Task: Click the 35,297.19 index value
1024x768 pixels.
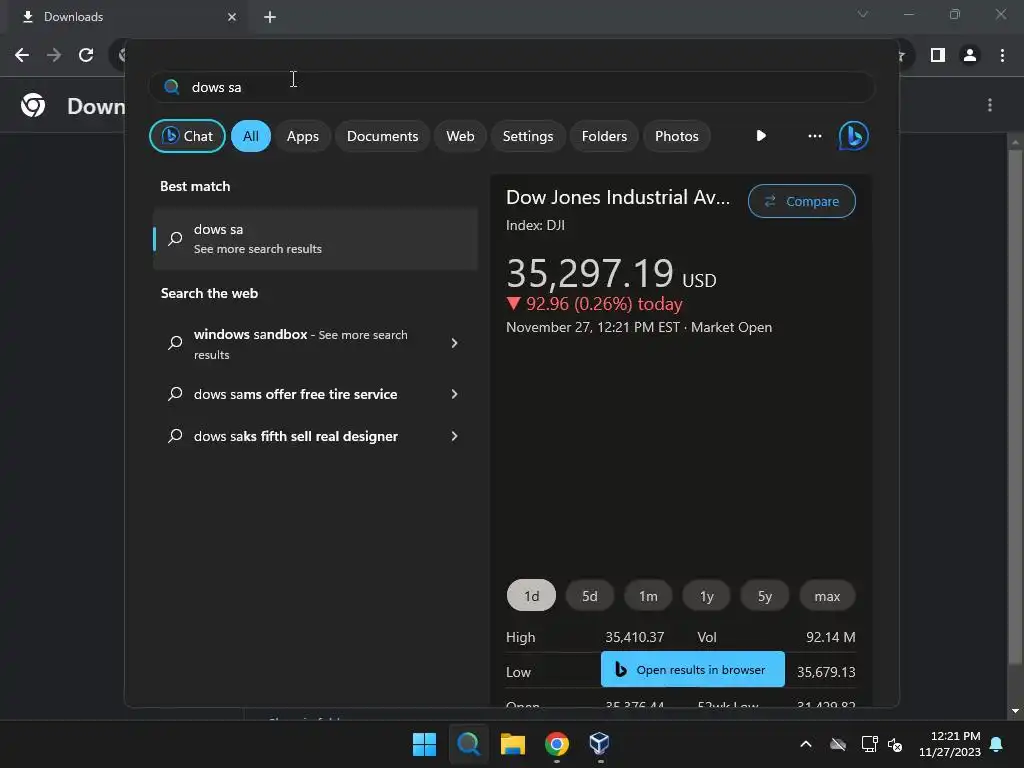Action: pos(590,273)
